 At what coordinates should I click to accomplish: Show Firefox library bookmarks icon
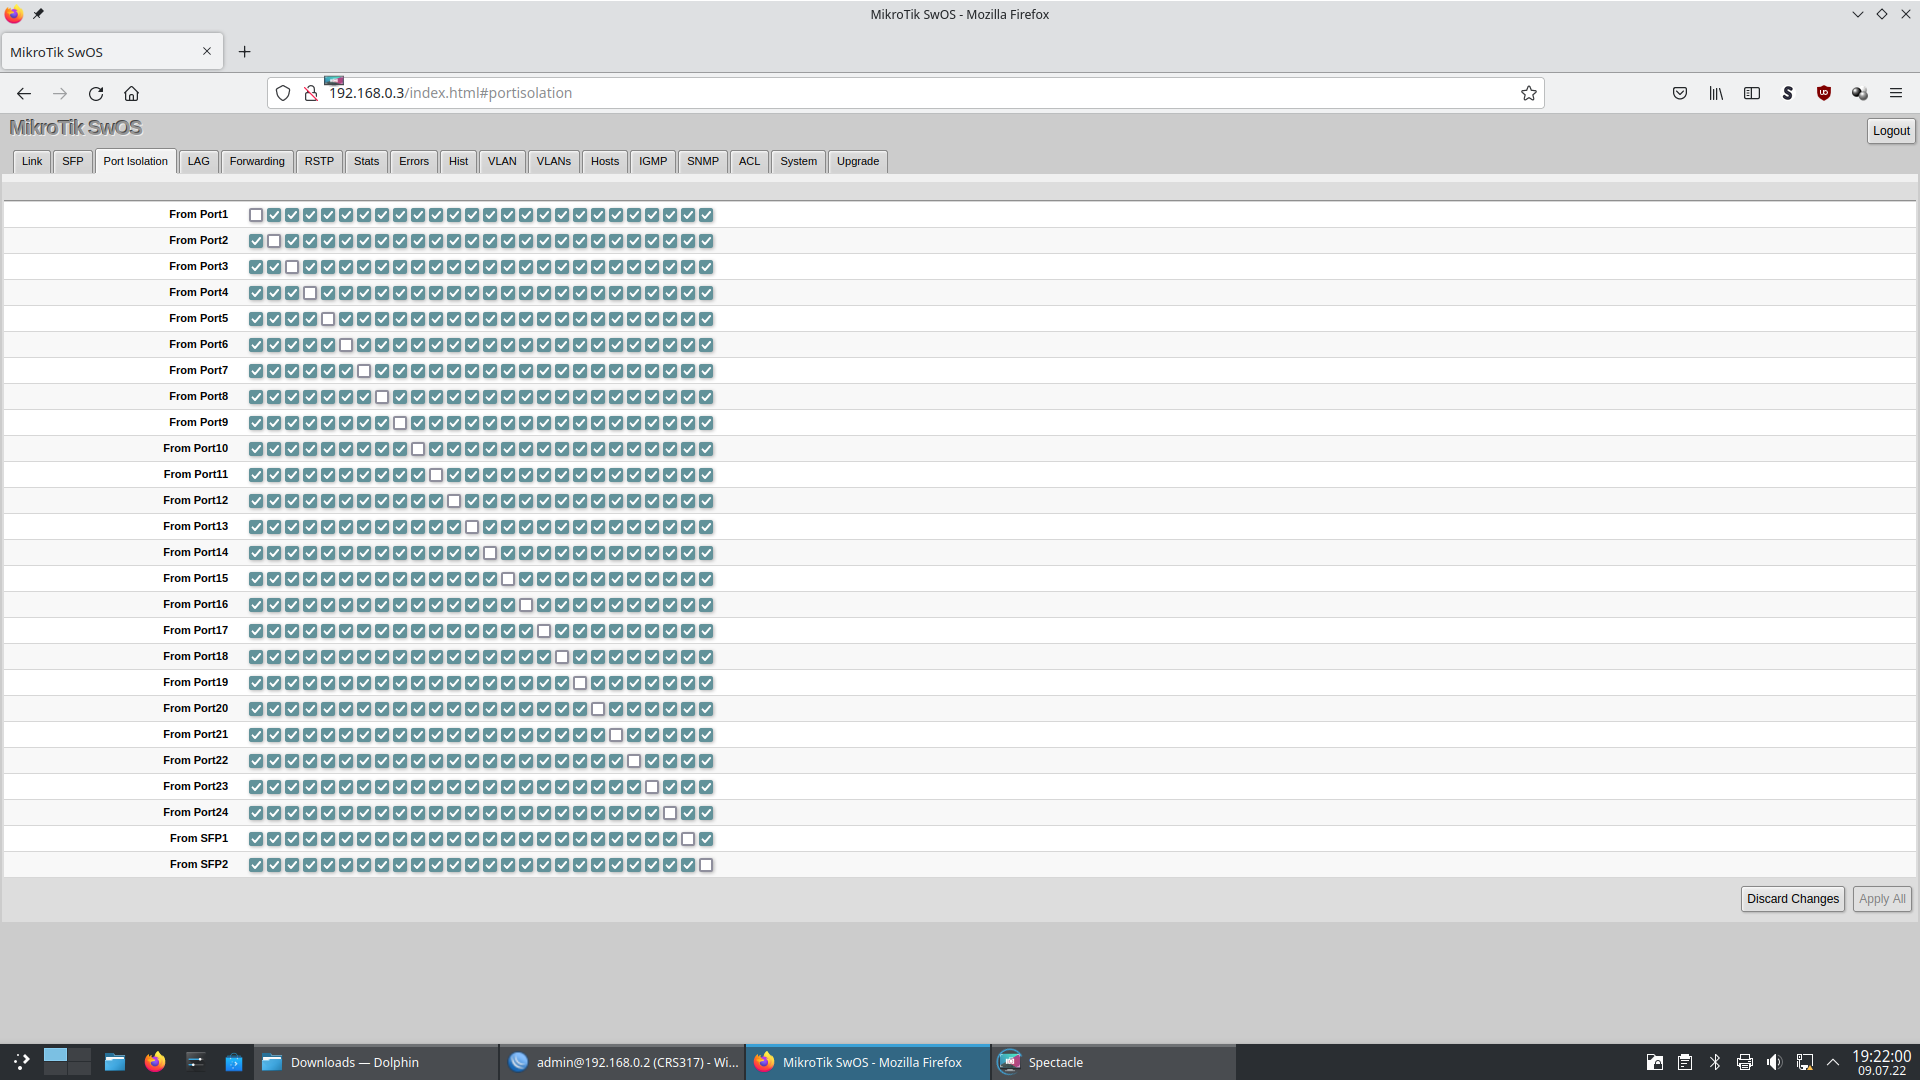pos(1716,93)
